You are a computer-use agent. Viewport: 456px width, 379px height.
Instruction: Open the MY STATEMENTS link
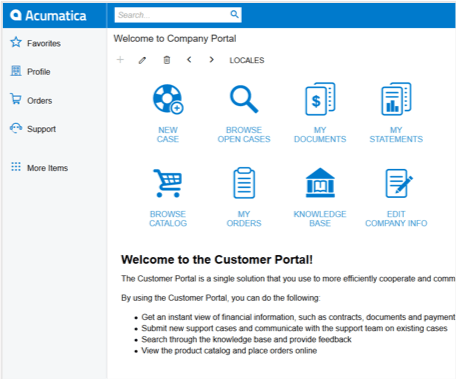[x=396, y=135]
